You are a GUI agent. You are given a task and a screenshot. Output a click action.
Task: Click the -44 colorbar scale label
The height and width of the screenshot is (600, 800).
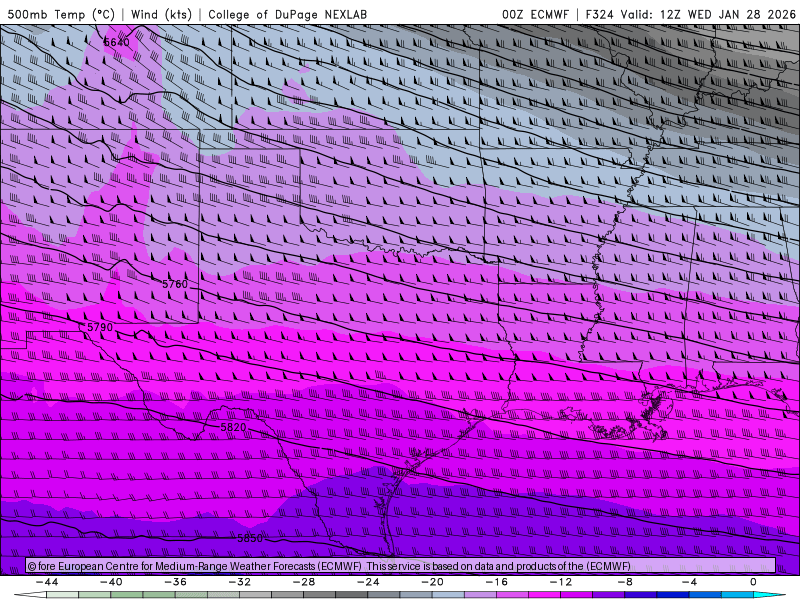click(x=47, y=582)
